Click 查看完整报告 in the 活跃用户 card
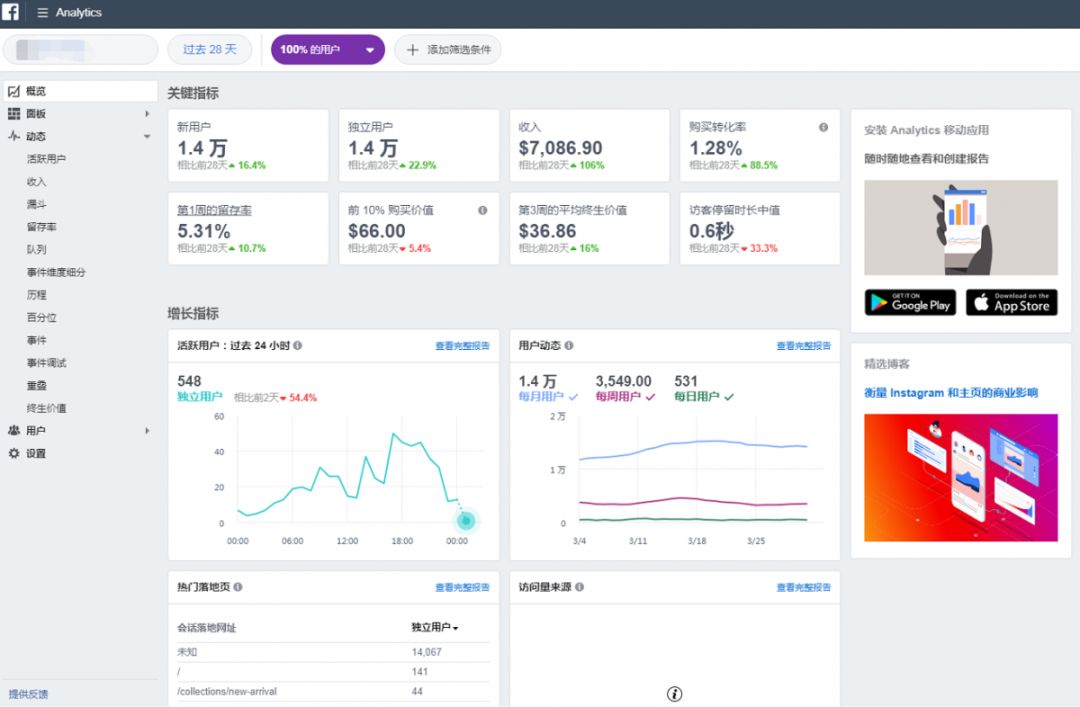The width and height of the screenshot is (1080, 707). pos(462,346)
